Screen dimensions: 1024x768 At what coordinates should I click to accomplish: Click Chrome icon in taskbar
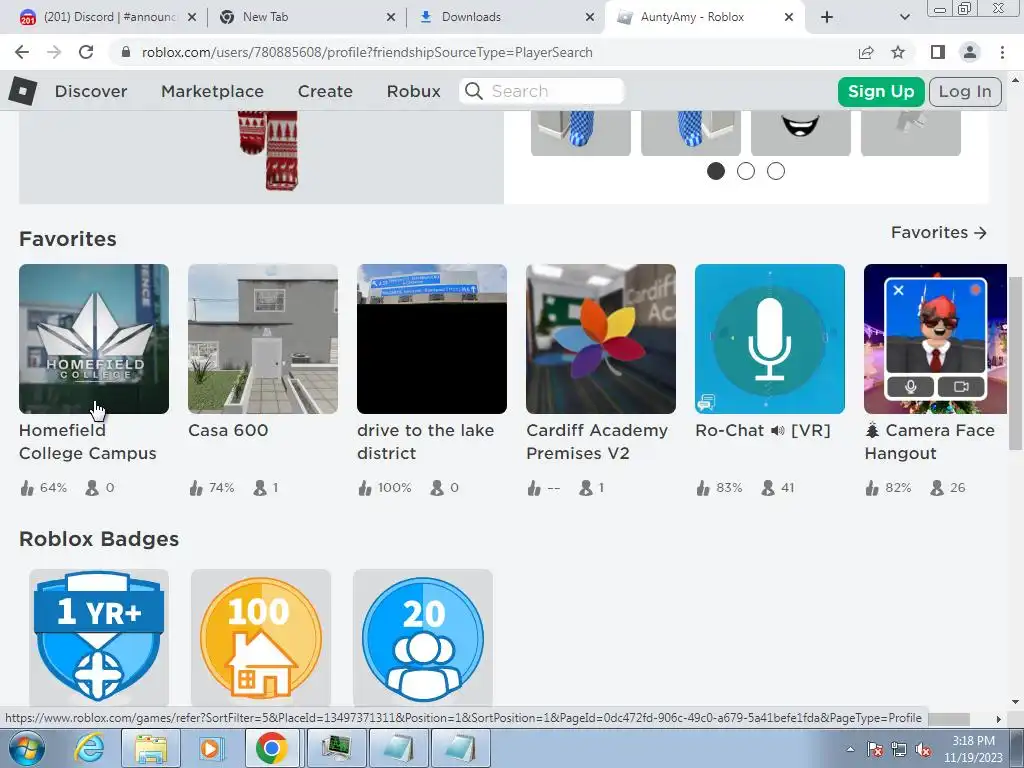click(x=272, y=748)
